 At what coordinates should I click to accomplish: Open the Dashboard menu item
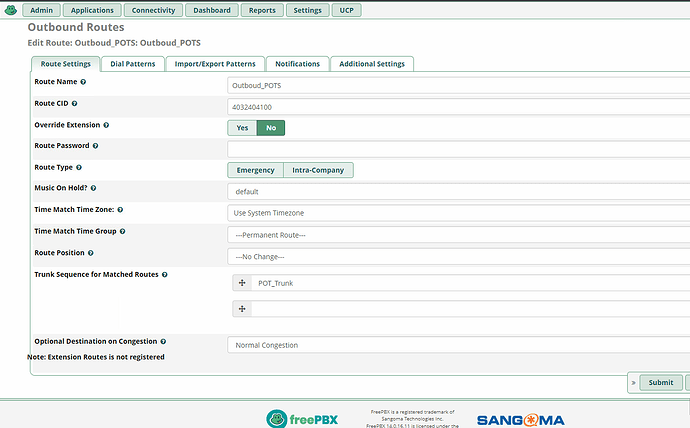pos(212,10)
